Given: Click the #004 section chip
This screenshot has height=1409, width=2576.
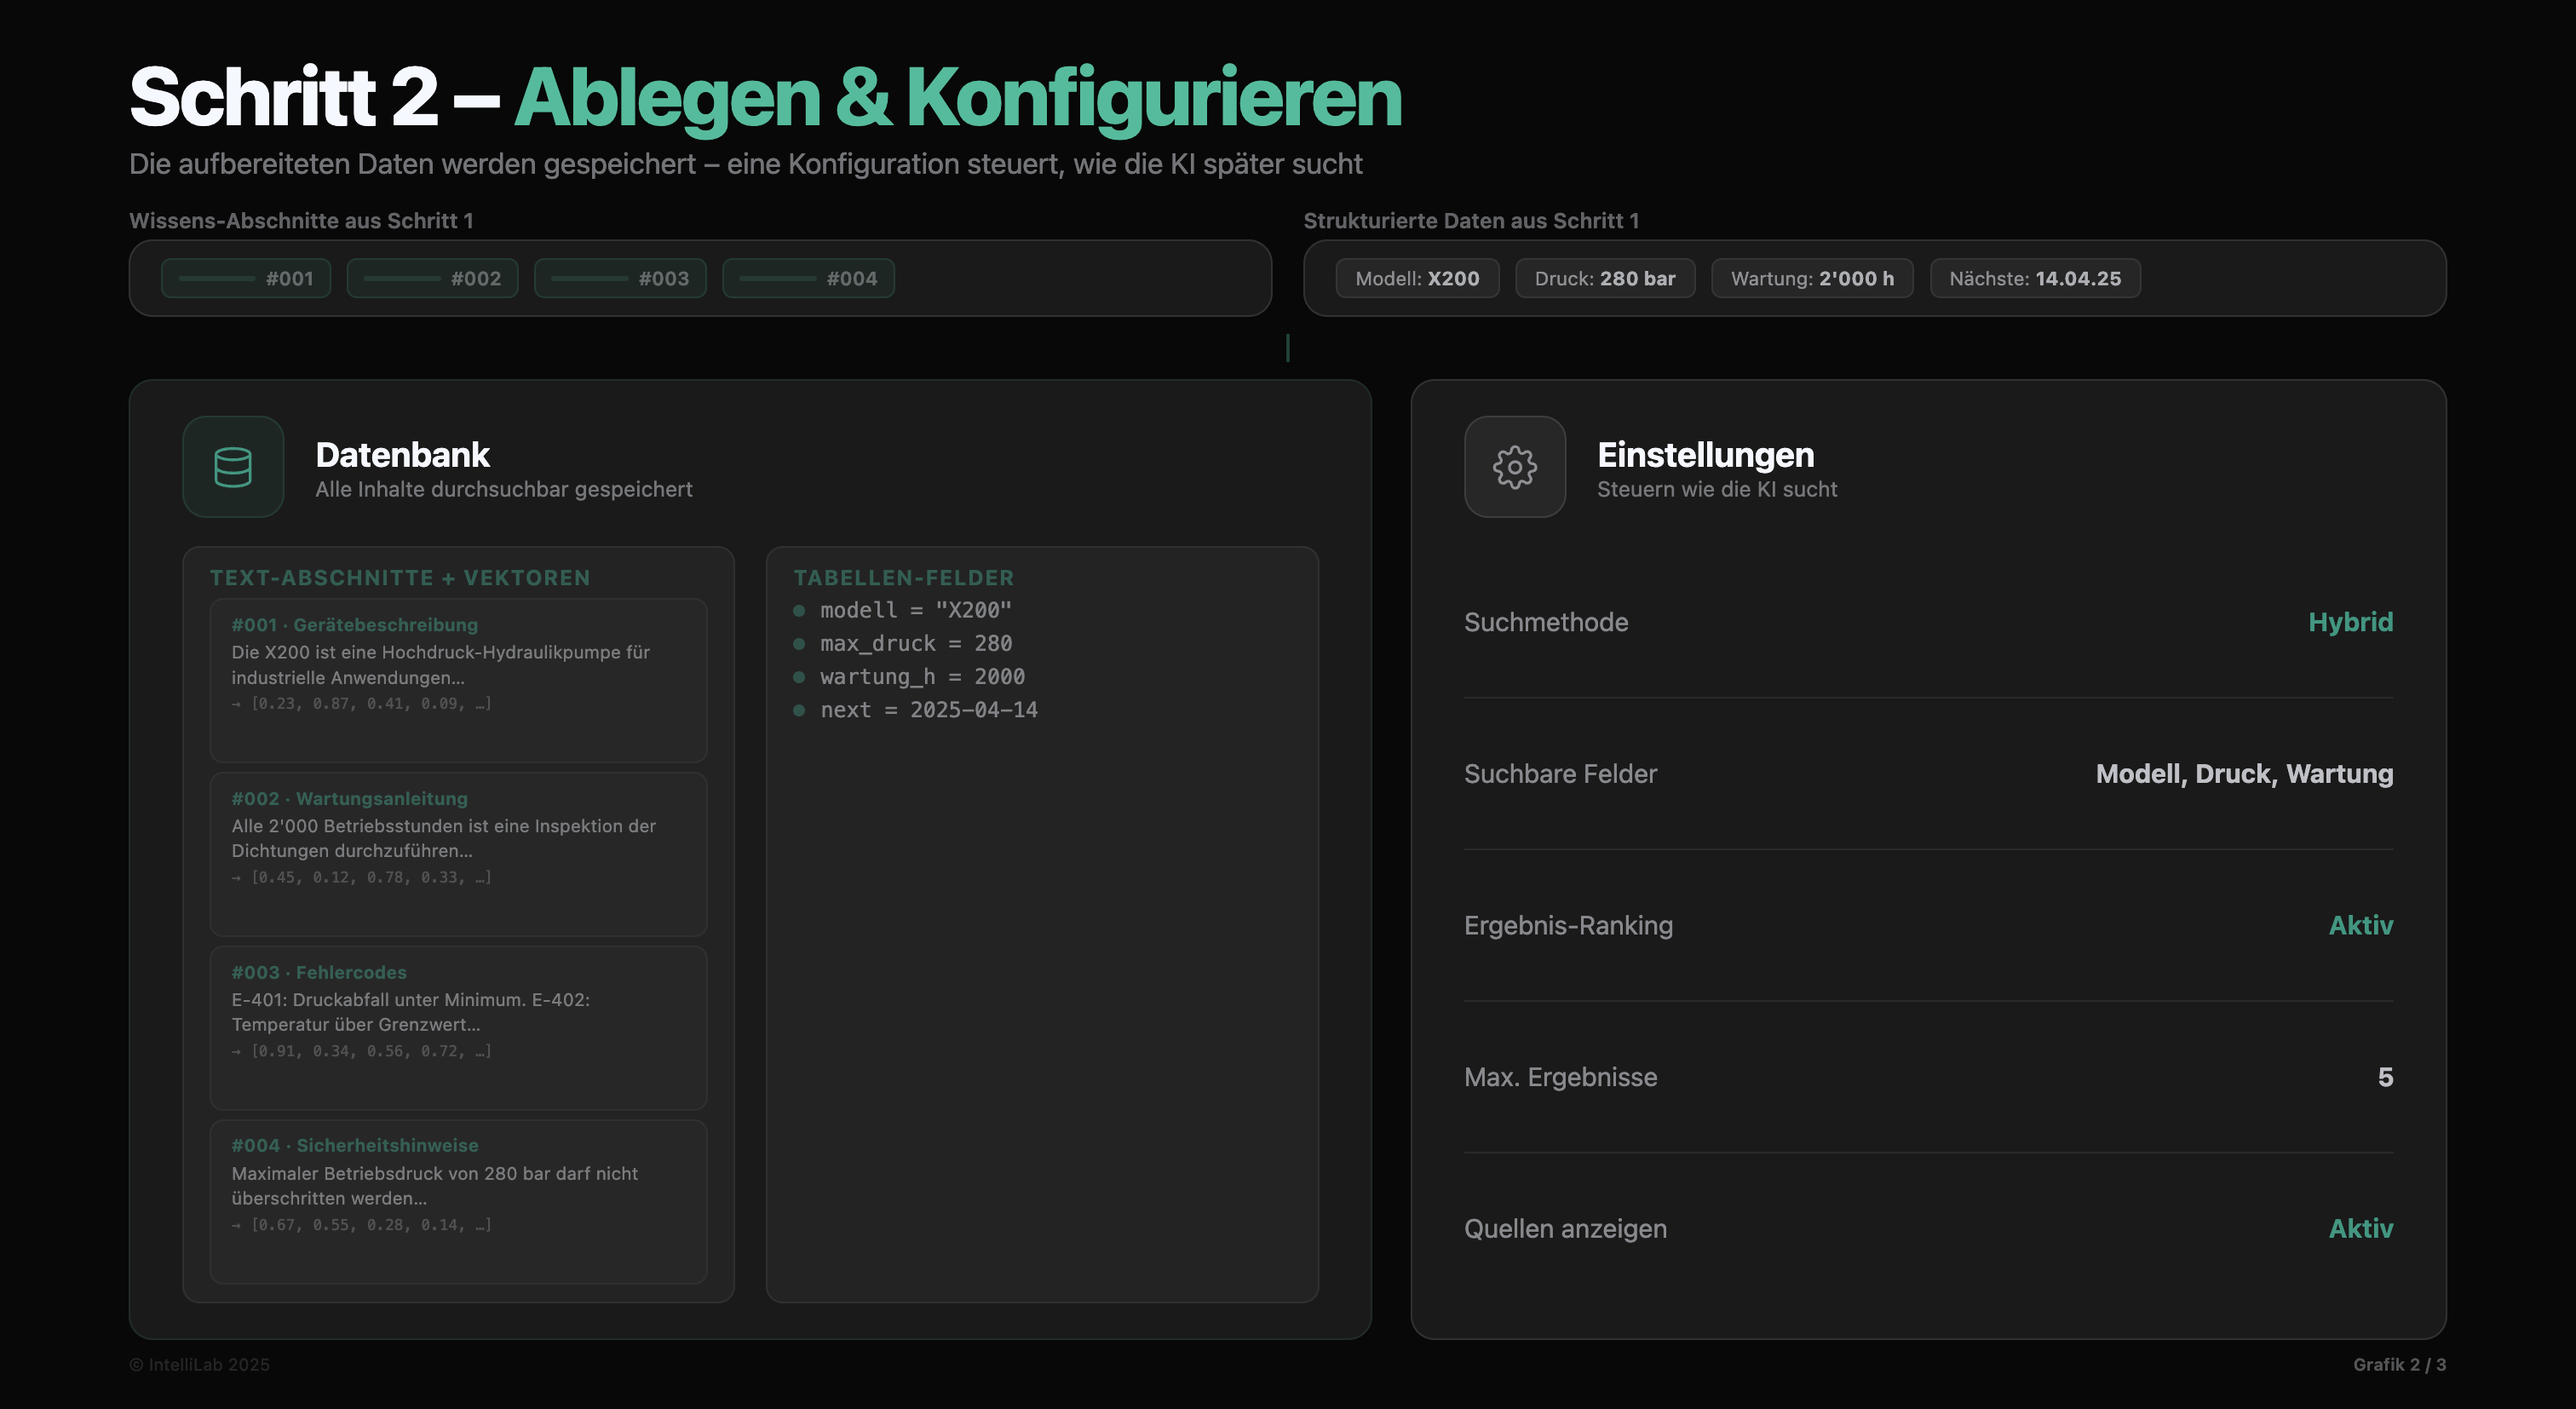Looking at the screenshot, I should pyautogui.click(x=808, y=279).
